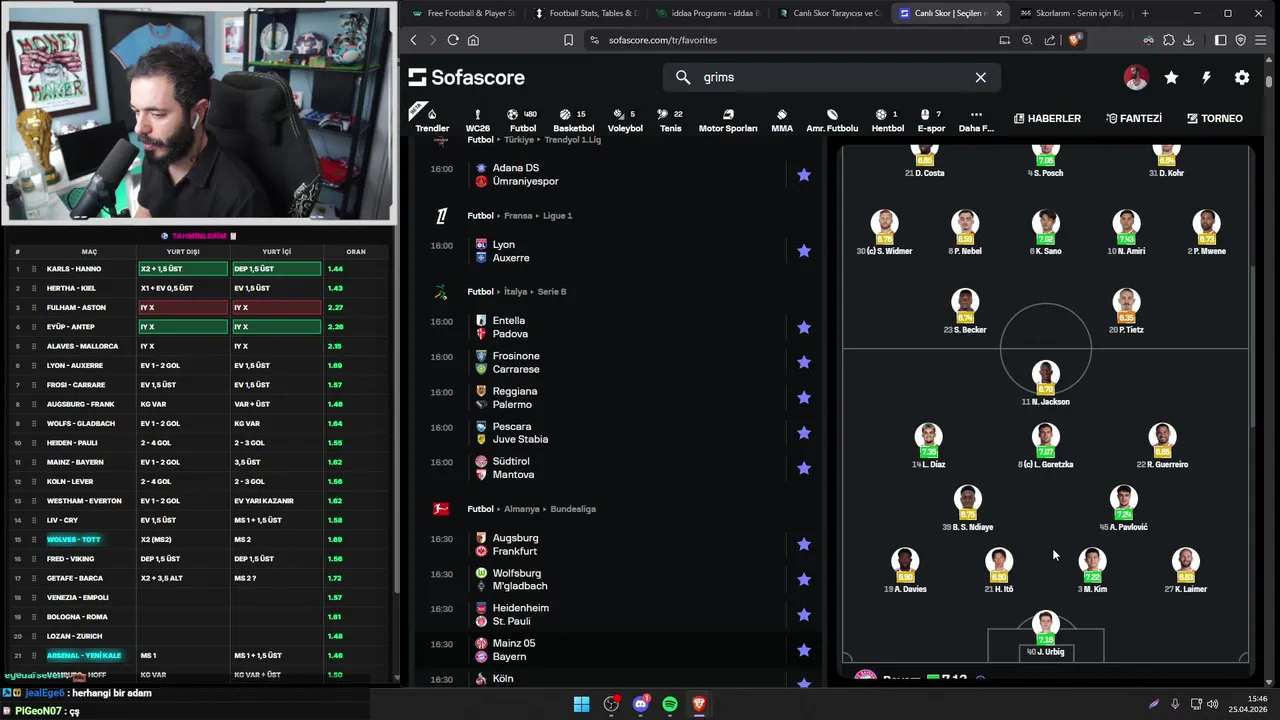Select the Hentbol sport category
The height and width of the screenshot is (720, 1280).
(x=887, y=120)
